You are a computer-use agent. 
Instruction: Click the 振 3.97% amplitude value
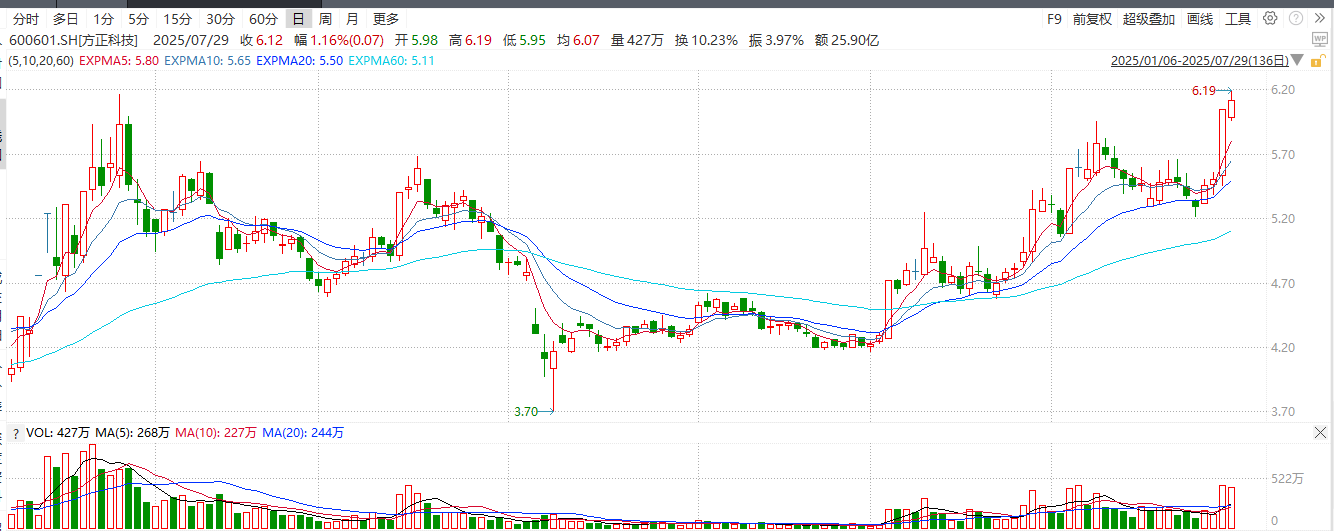coord(776,40)
